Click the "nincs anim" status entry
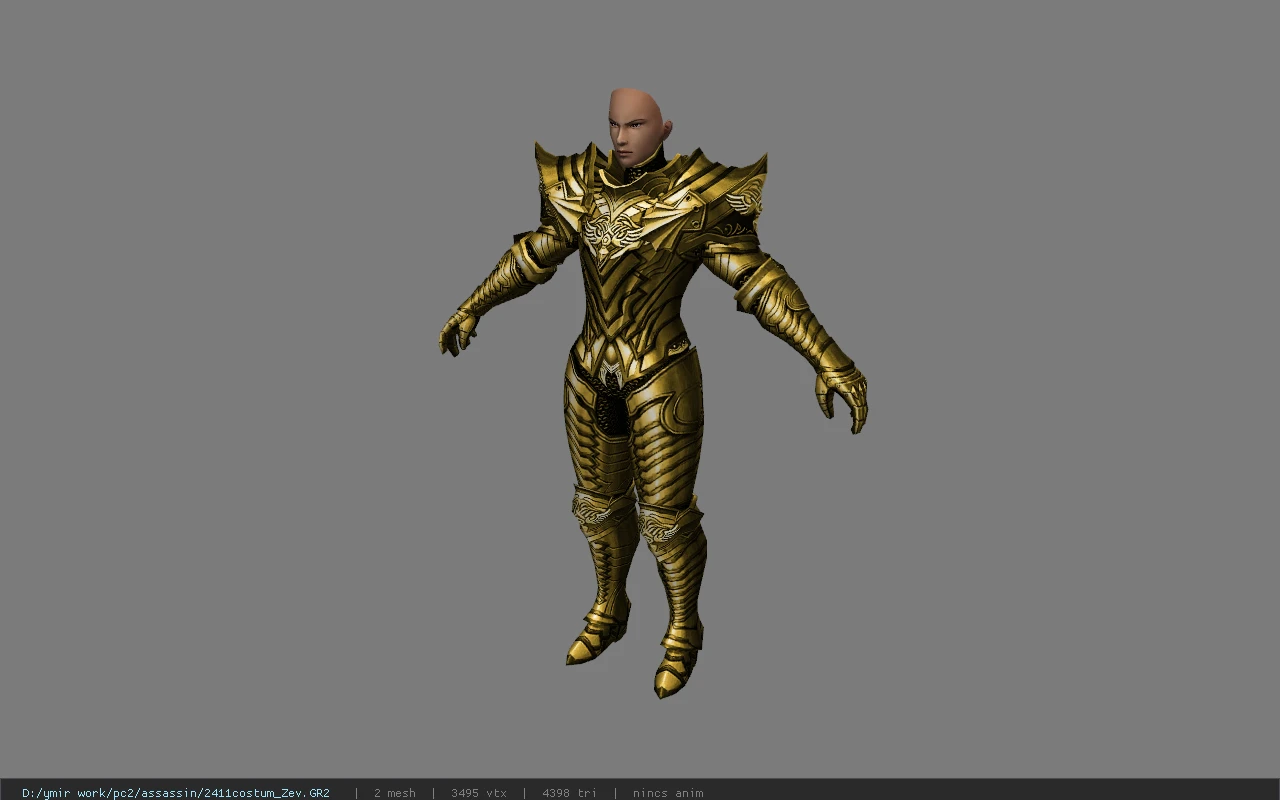Image resolution: width=1280 pixels, height=800 pixels. tap(668, 793)
